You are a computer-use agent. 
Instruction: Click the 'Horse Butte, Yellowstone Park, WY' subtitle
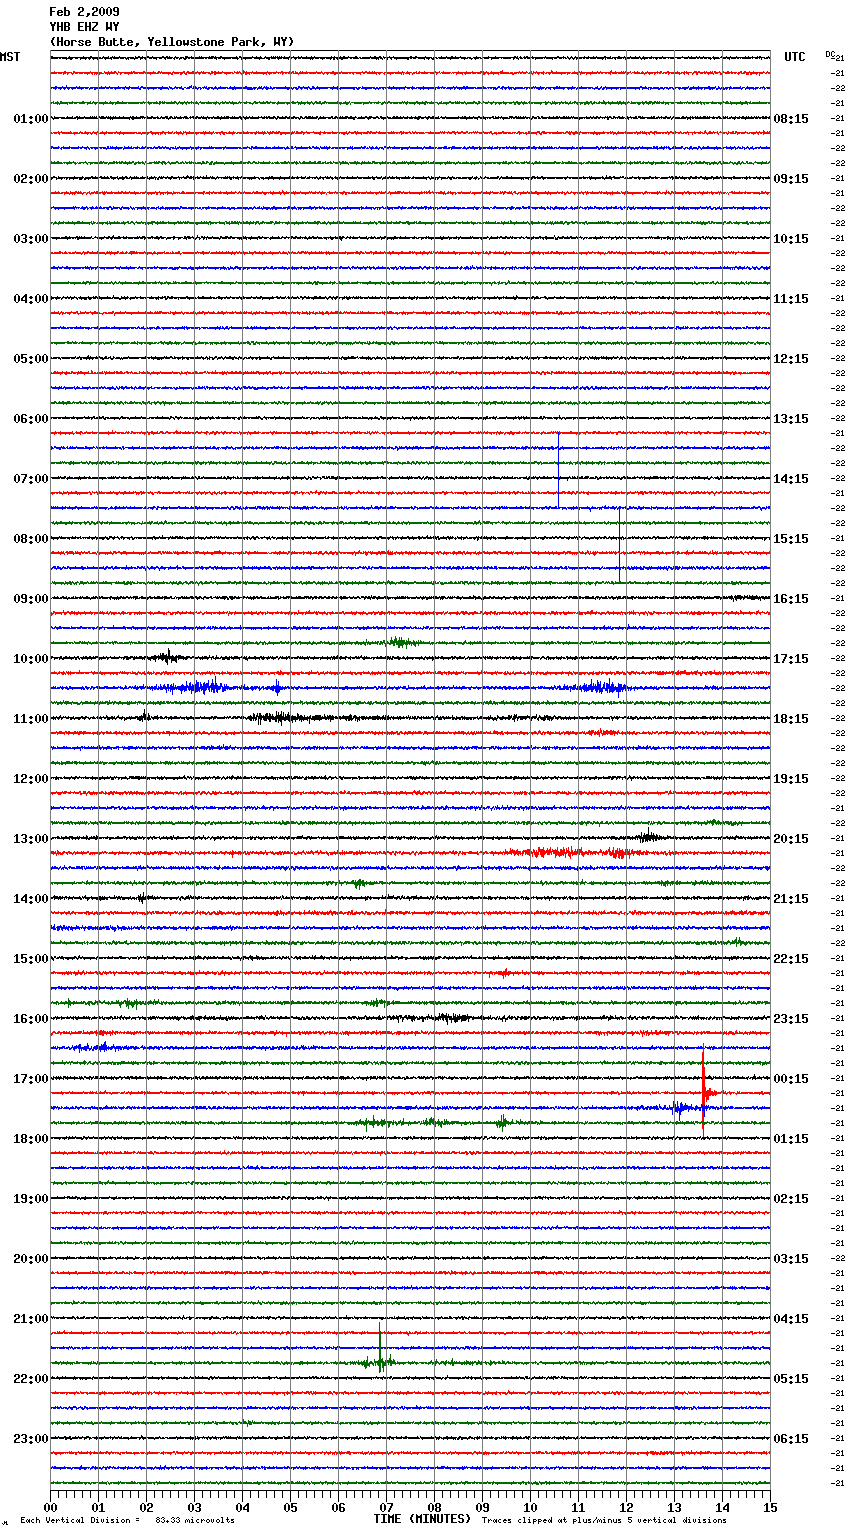172,42
